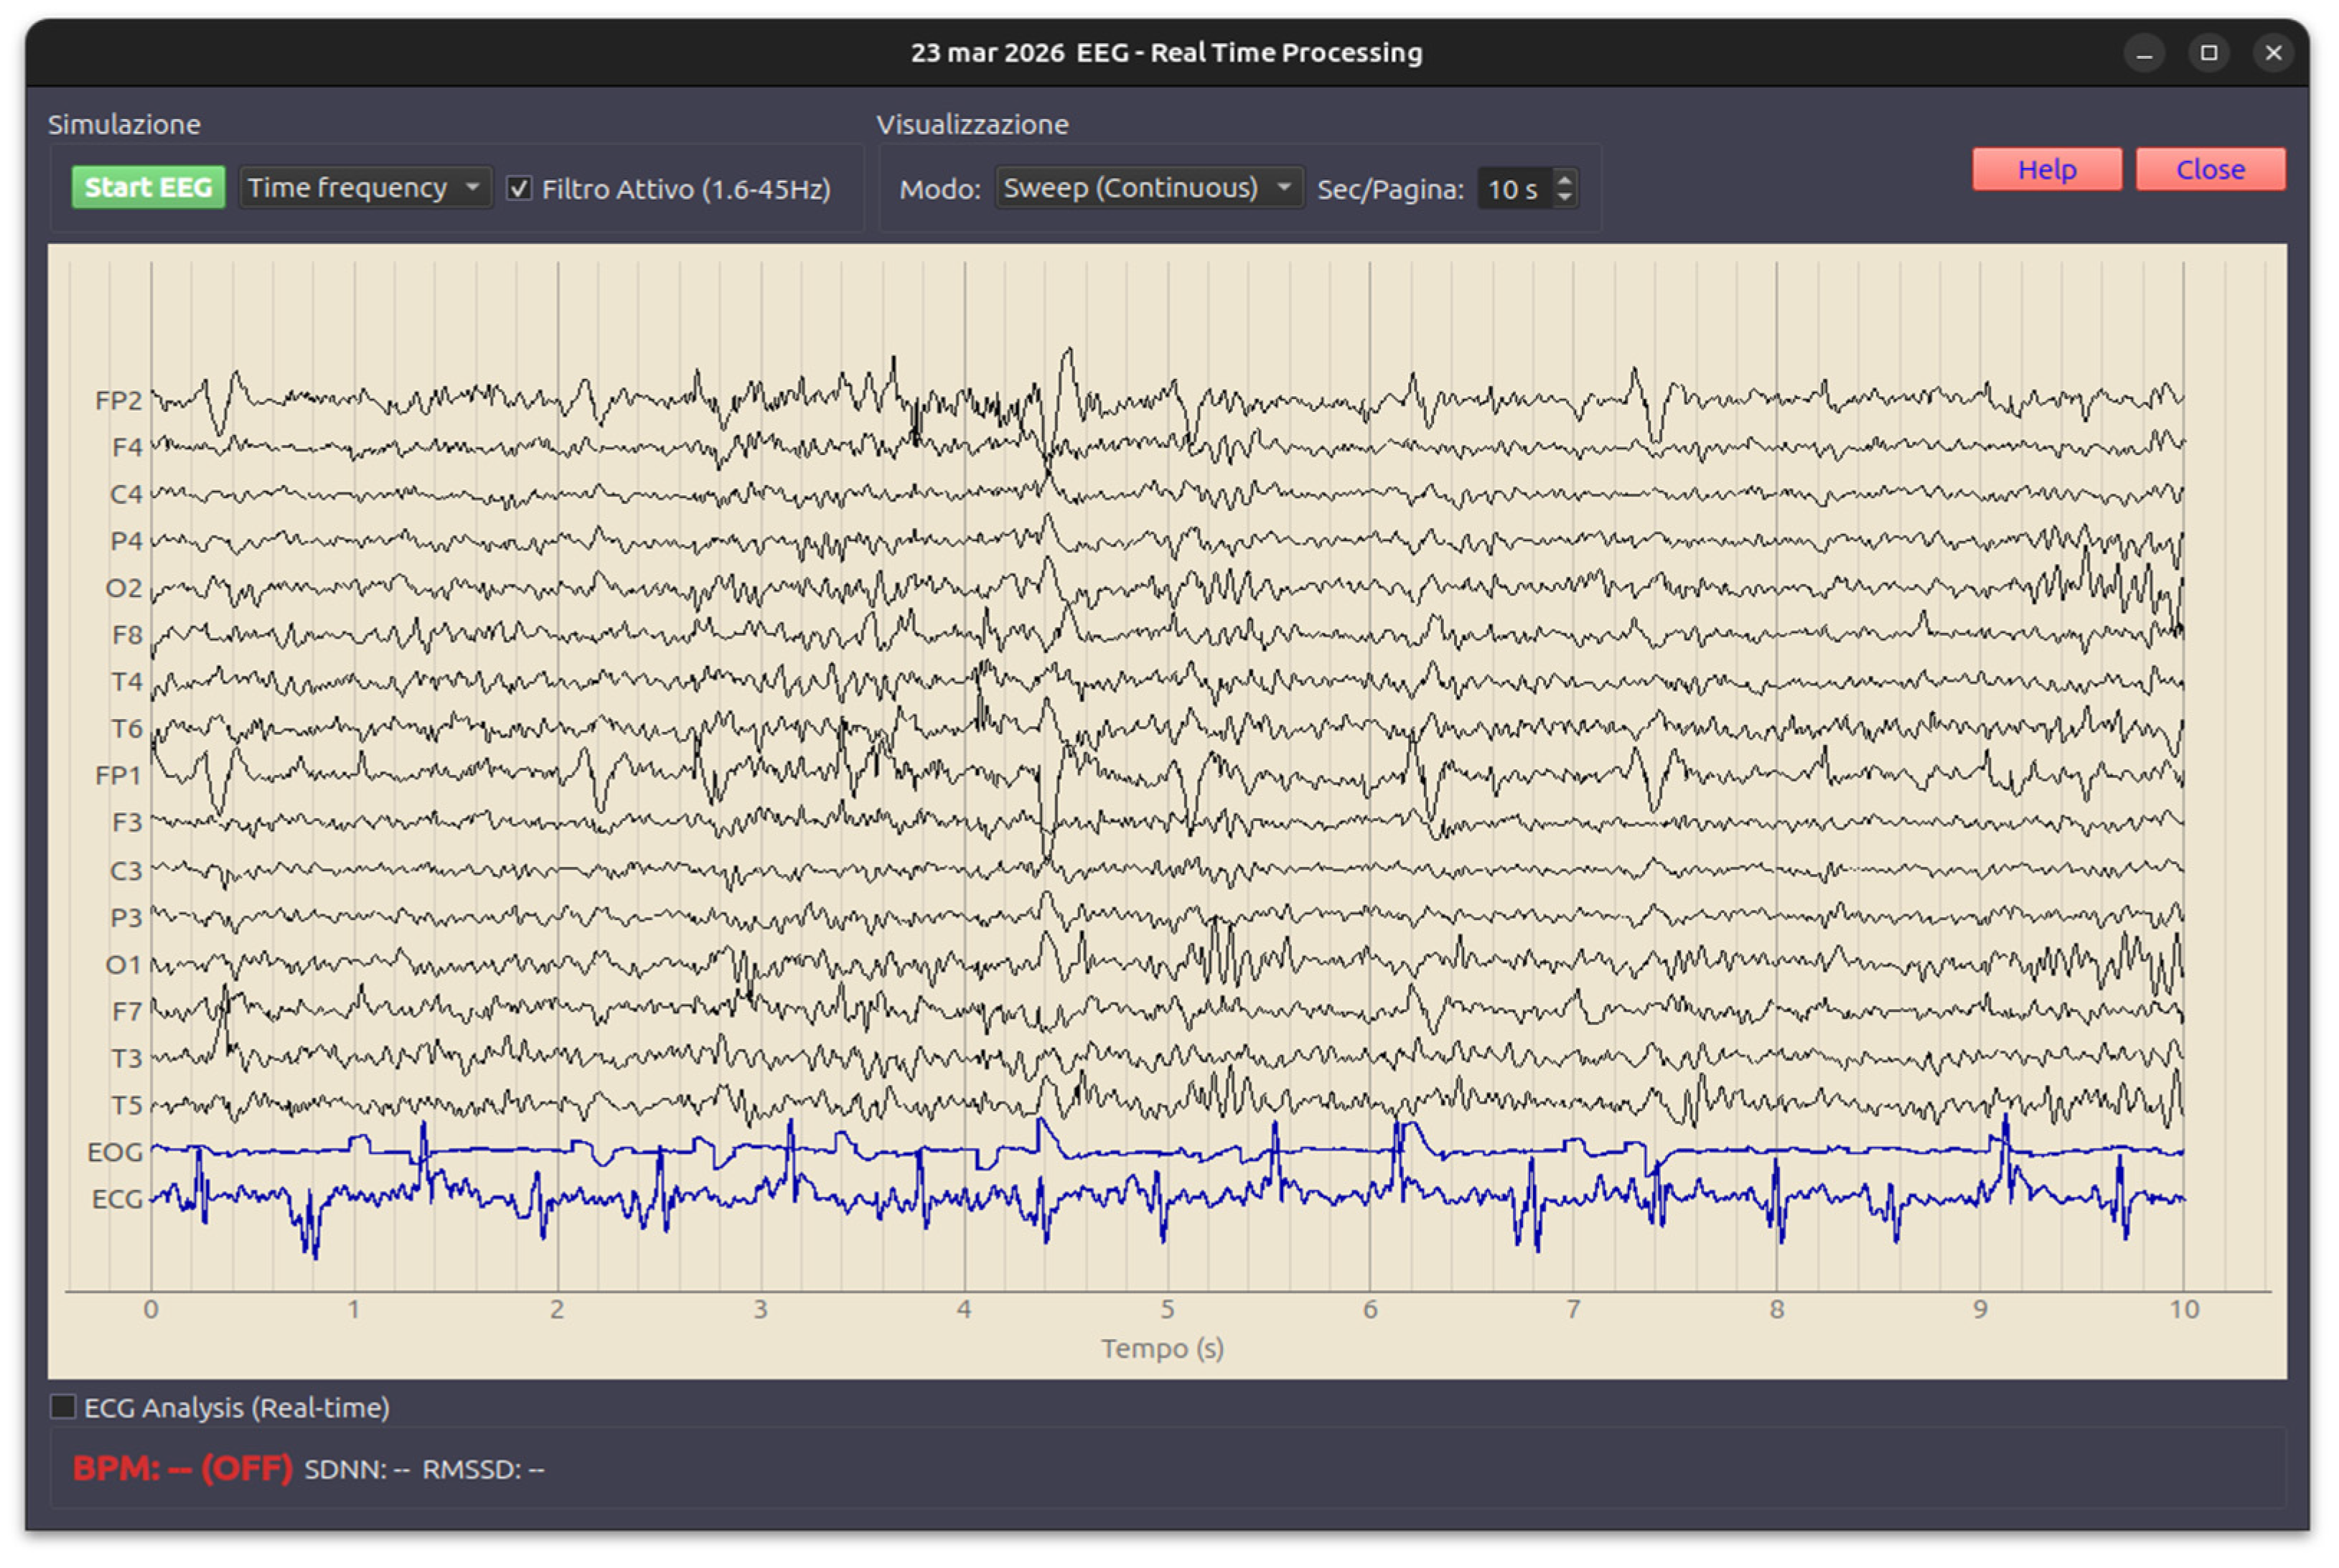Click the T3 channel label

pos(126,1059)
